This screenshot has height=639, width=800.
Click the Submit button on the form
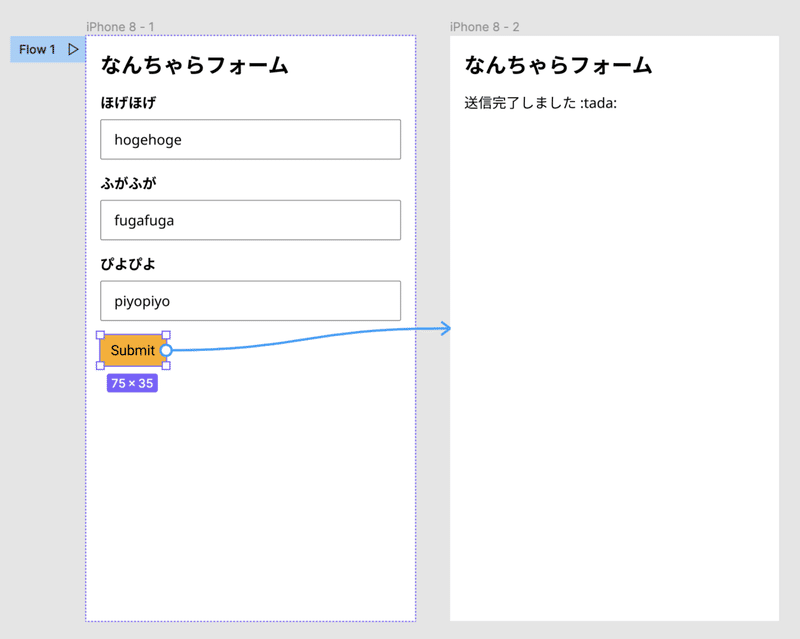pyautogui.click(x=132, y=350)
